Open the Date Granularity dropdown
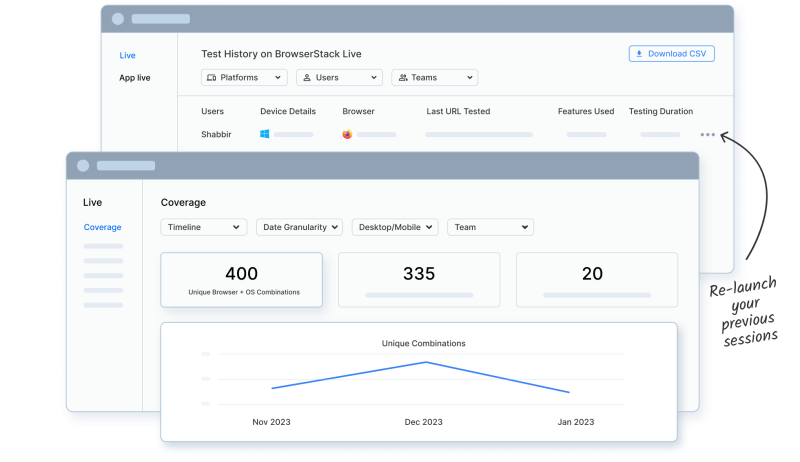 pyautogui.click(x=299, y=227)
